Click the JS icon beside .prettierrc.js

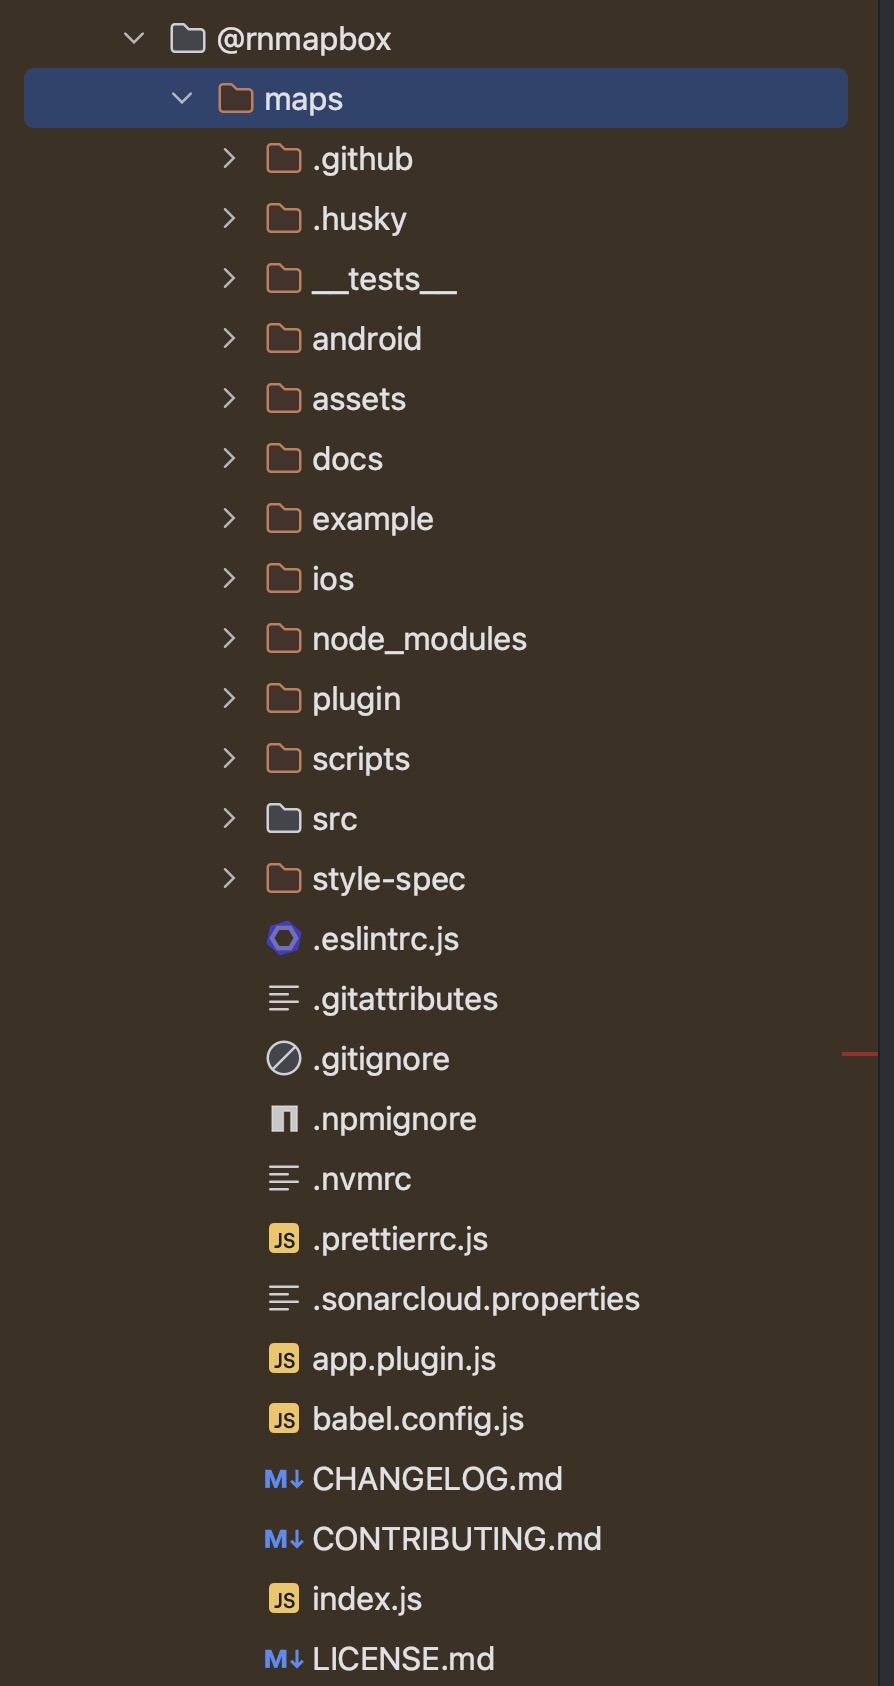(284, 1238)
